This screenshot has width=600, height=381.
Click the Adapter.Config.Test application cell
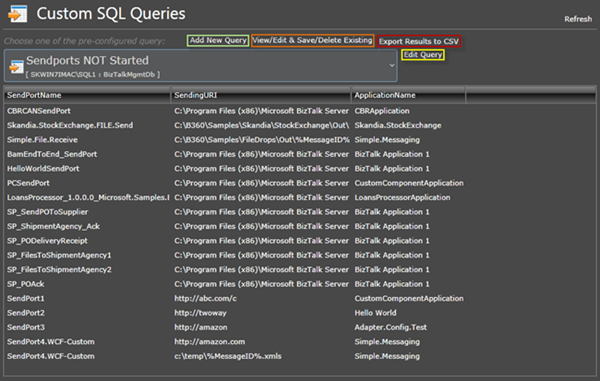(391, 327)
